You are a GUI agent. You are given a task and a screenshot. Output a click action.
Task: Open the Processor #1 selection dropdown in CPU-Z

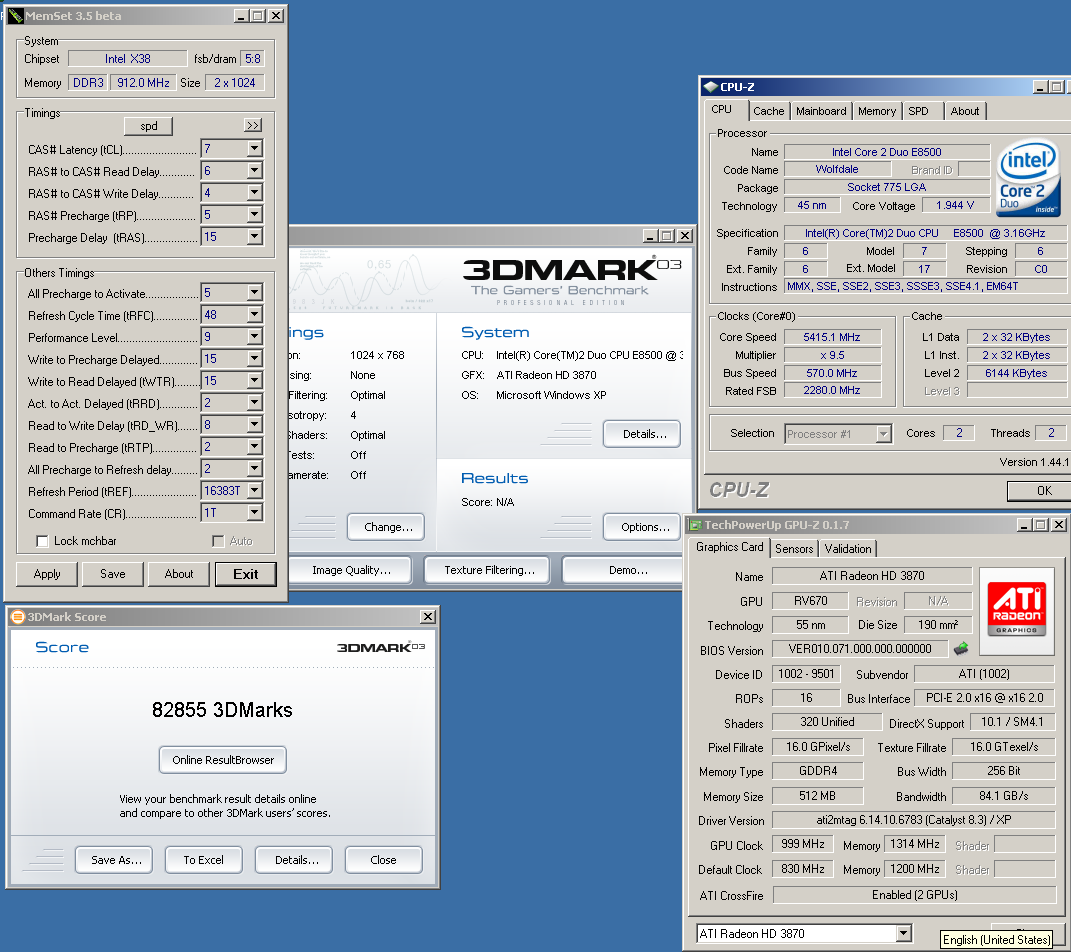pos(884,434)
